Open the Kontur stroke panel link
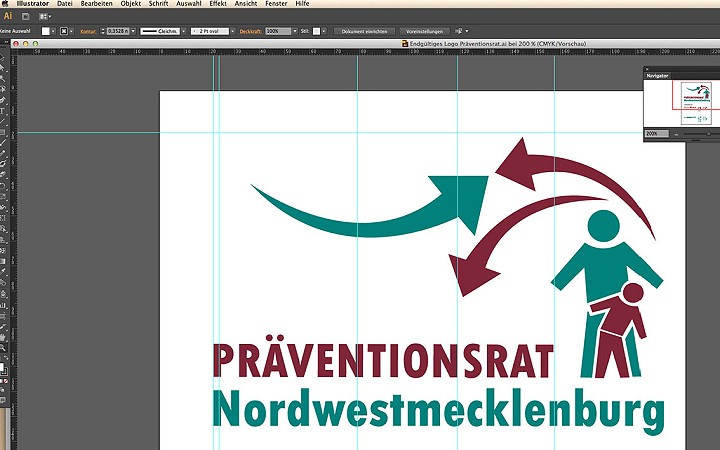720x450 pixels. pyautogui.click(x=88, y=32)
